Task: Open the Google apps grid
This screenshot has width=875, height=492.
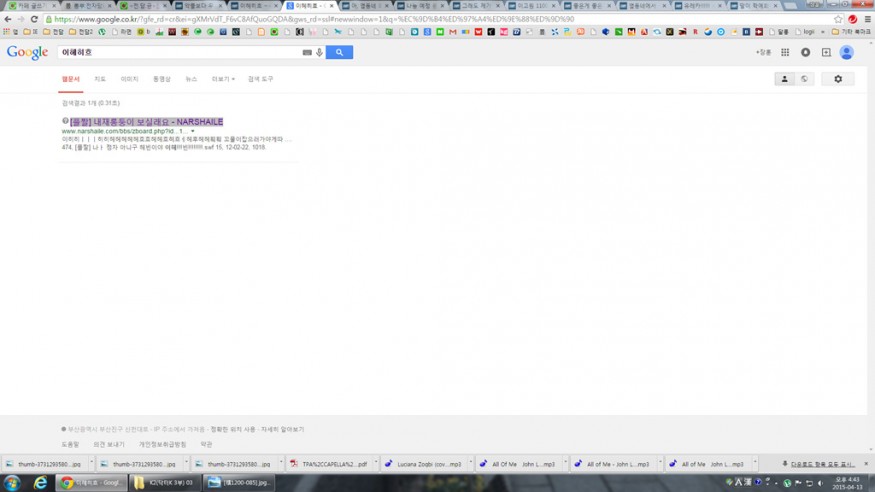Action: [x=785, y=53]
